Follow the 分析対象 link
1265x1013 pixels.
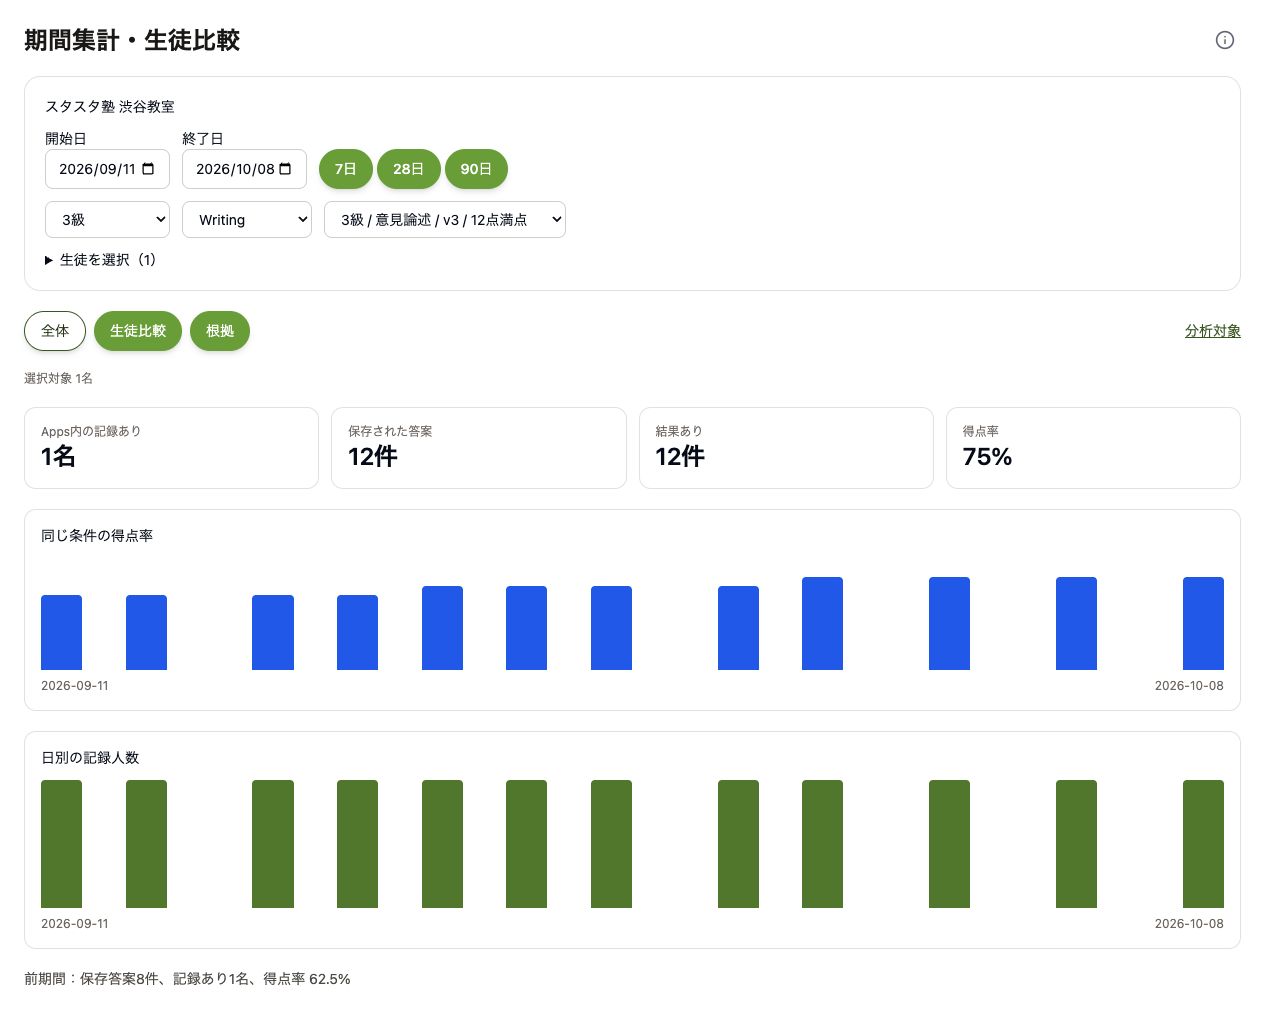tap(1212, 331)
